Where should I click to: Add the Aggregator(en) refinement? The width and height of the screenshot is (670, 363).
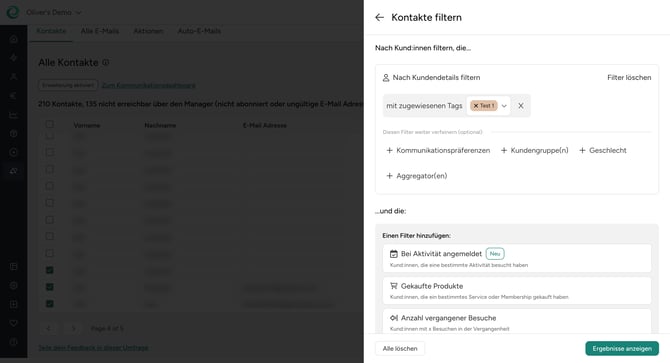[x=417, y=176]
